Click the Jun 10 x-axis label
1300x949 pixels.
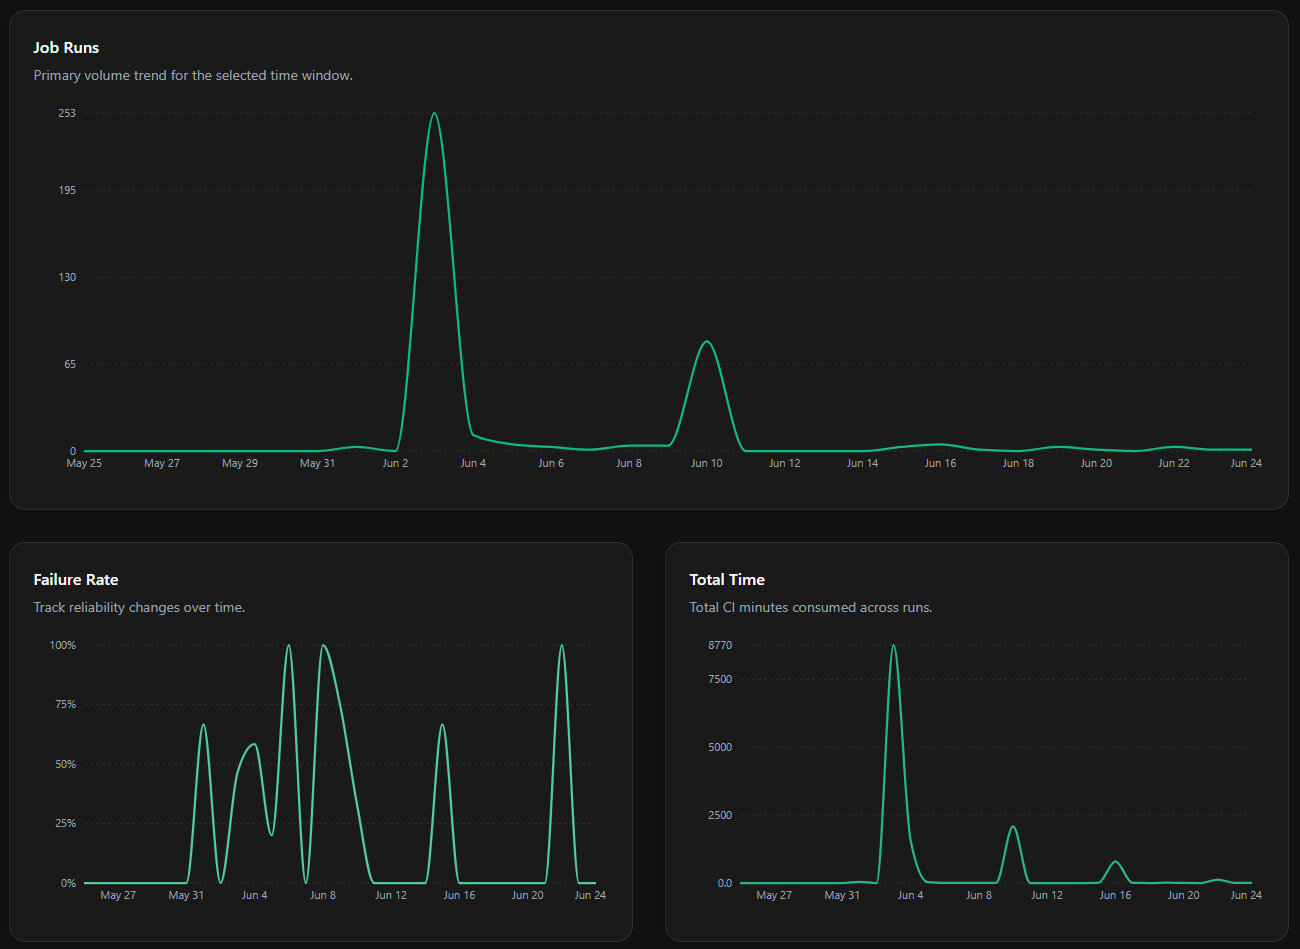(x=707, y=463)
